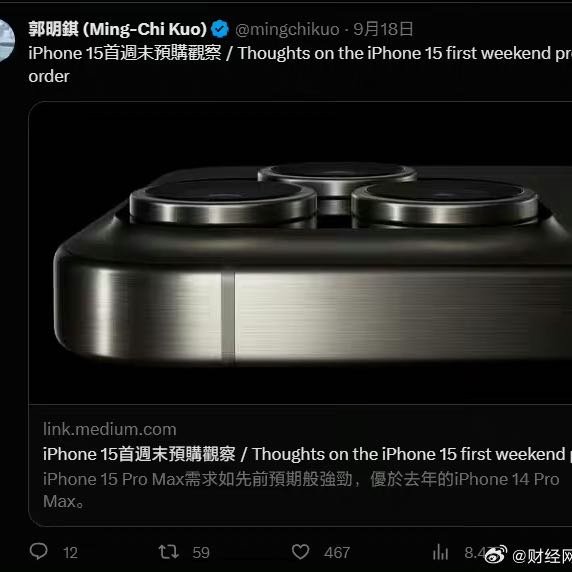The width and height of the screenshot is (572, 572).
Task: View analytics via the bar chart icon
Action: click(440, 552)
